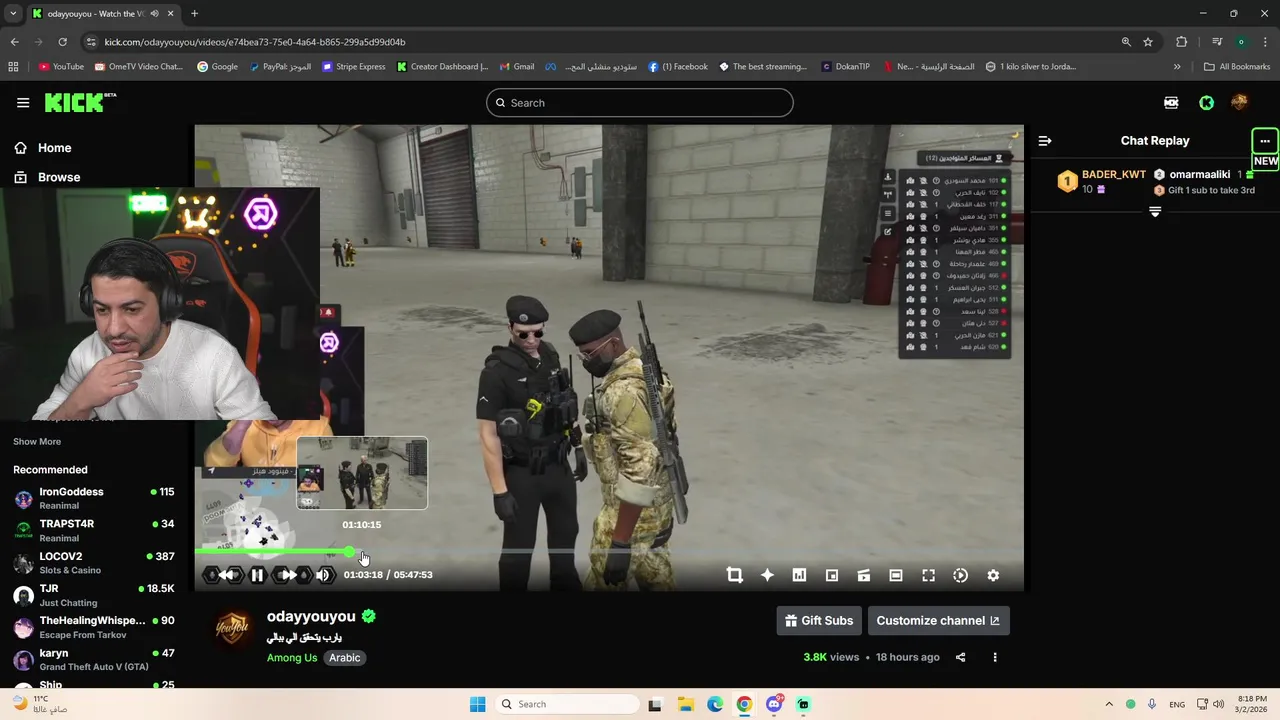Open Discord from taskbar

[774, 704]
